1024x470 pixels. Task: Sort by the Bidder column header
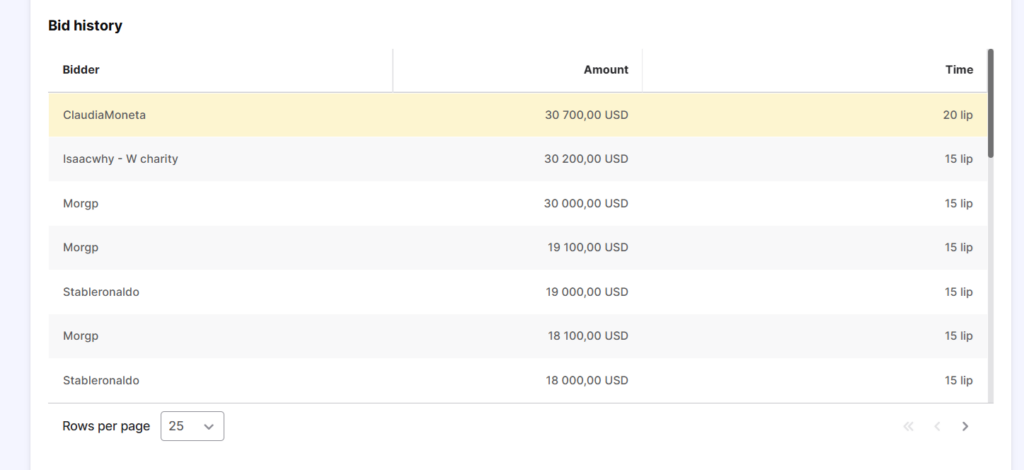click(x=81, y=70)
